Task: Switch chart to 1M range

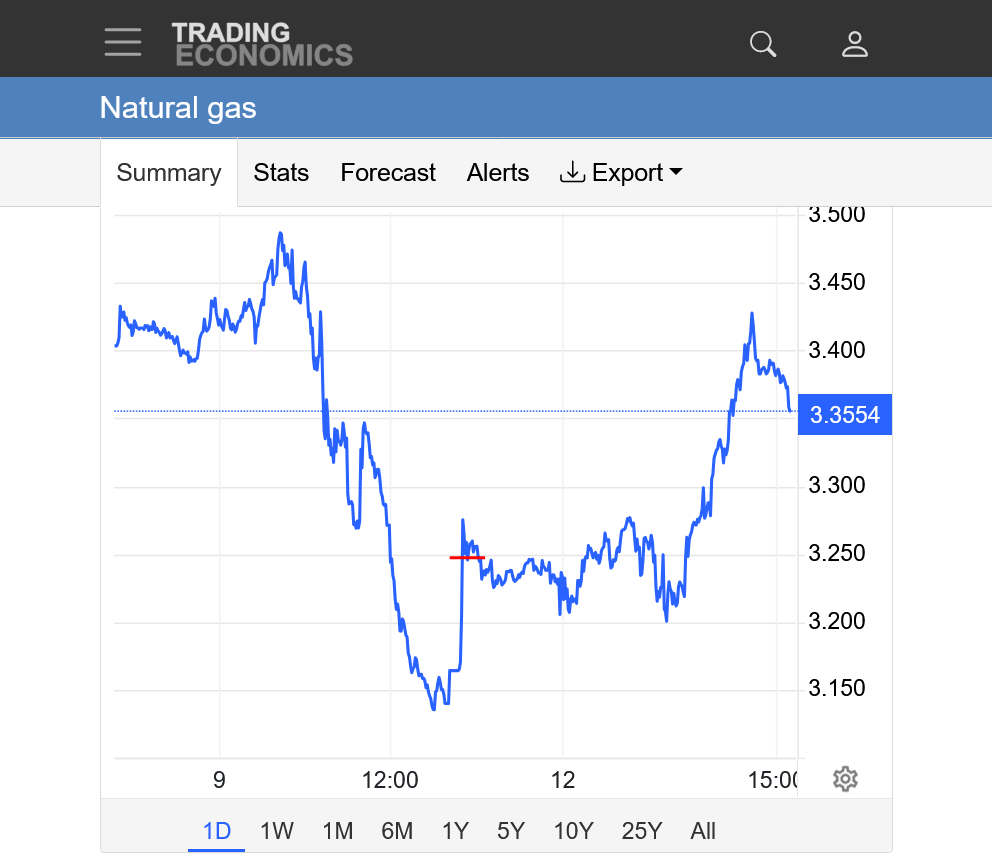Action: click(x=338, y=831)
